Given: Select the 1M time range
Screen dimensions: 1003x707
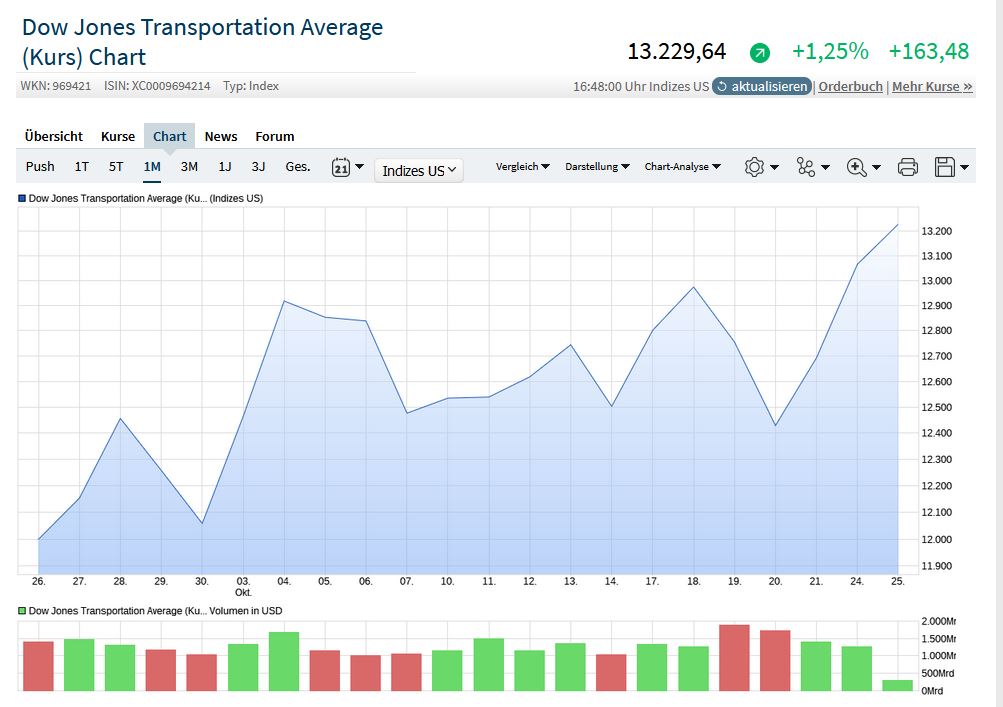Looking at the screenshot, I should click(152, 166).
